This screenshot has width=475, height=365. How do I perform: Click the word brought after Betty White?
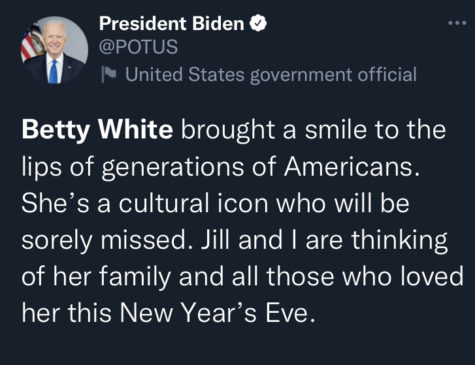228,131
